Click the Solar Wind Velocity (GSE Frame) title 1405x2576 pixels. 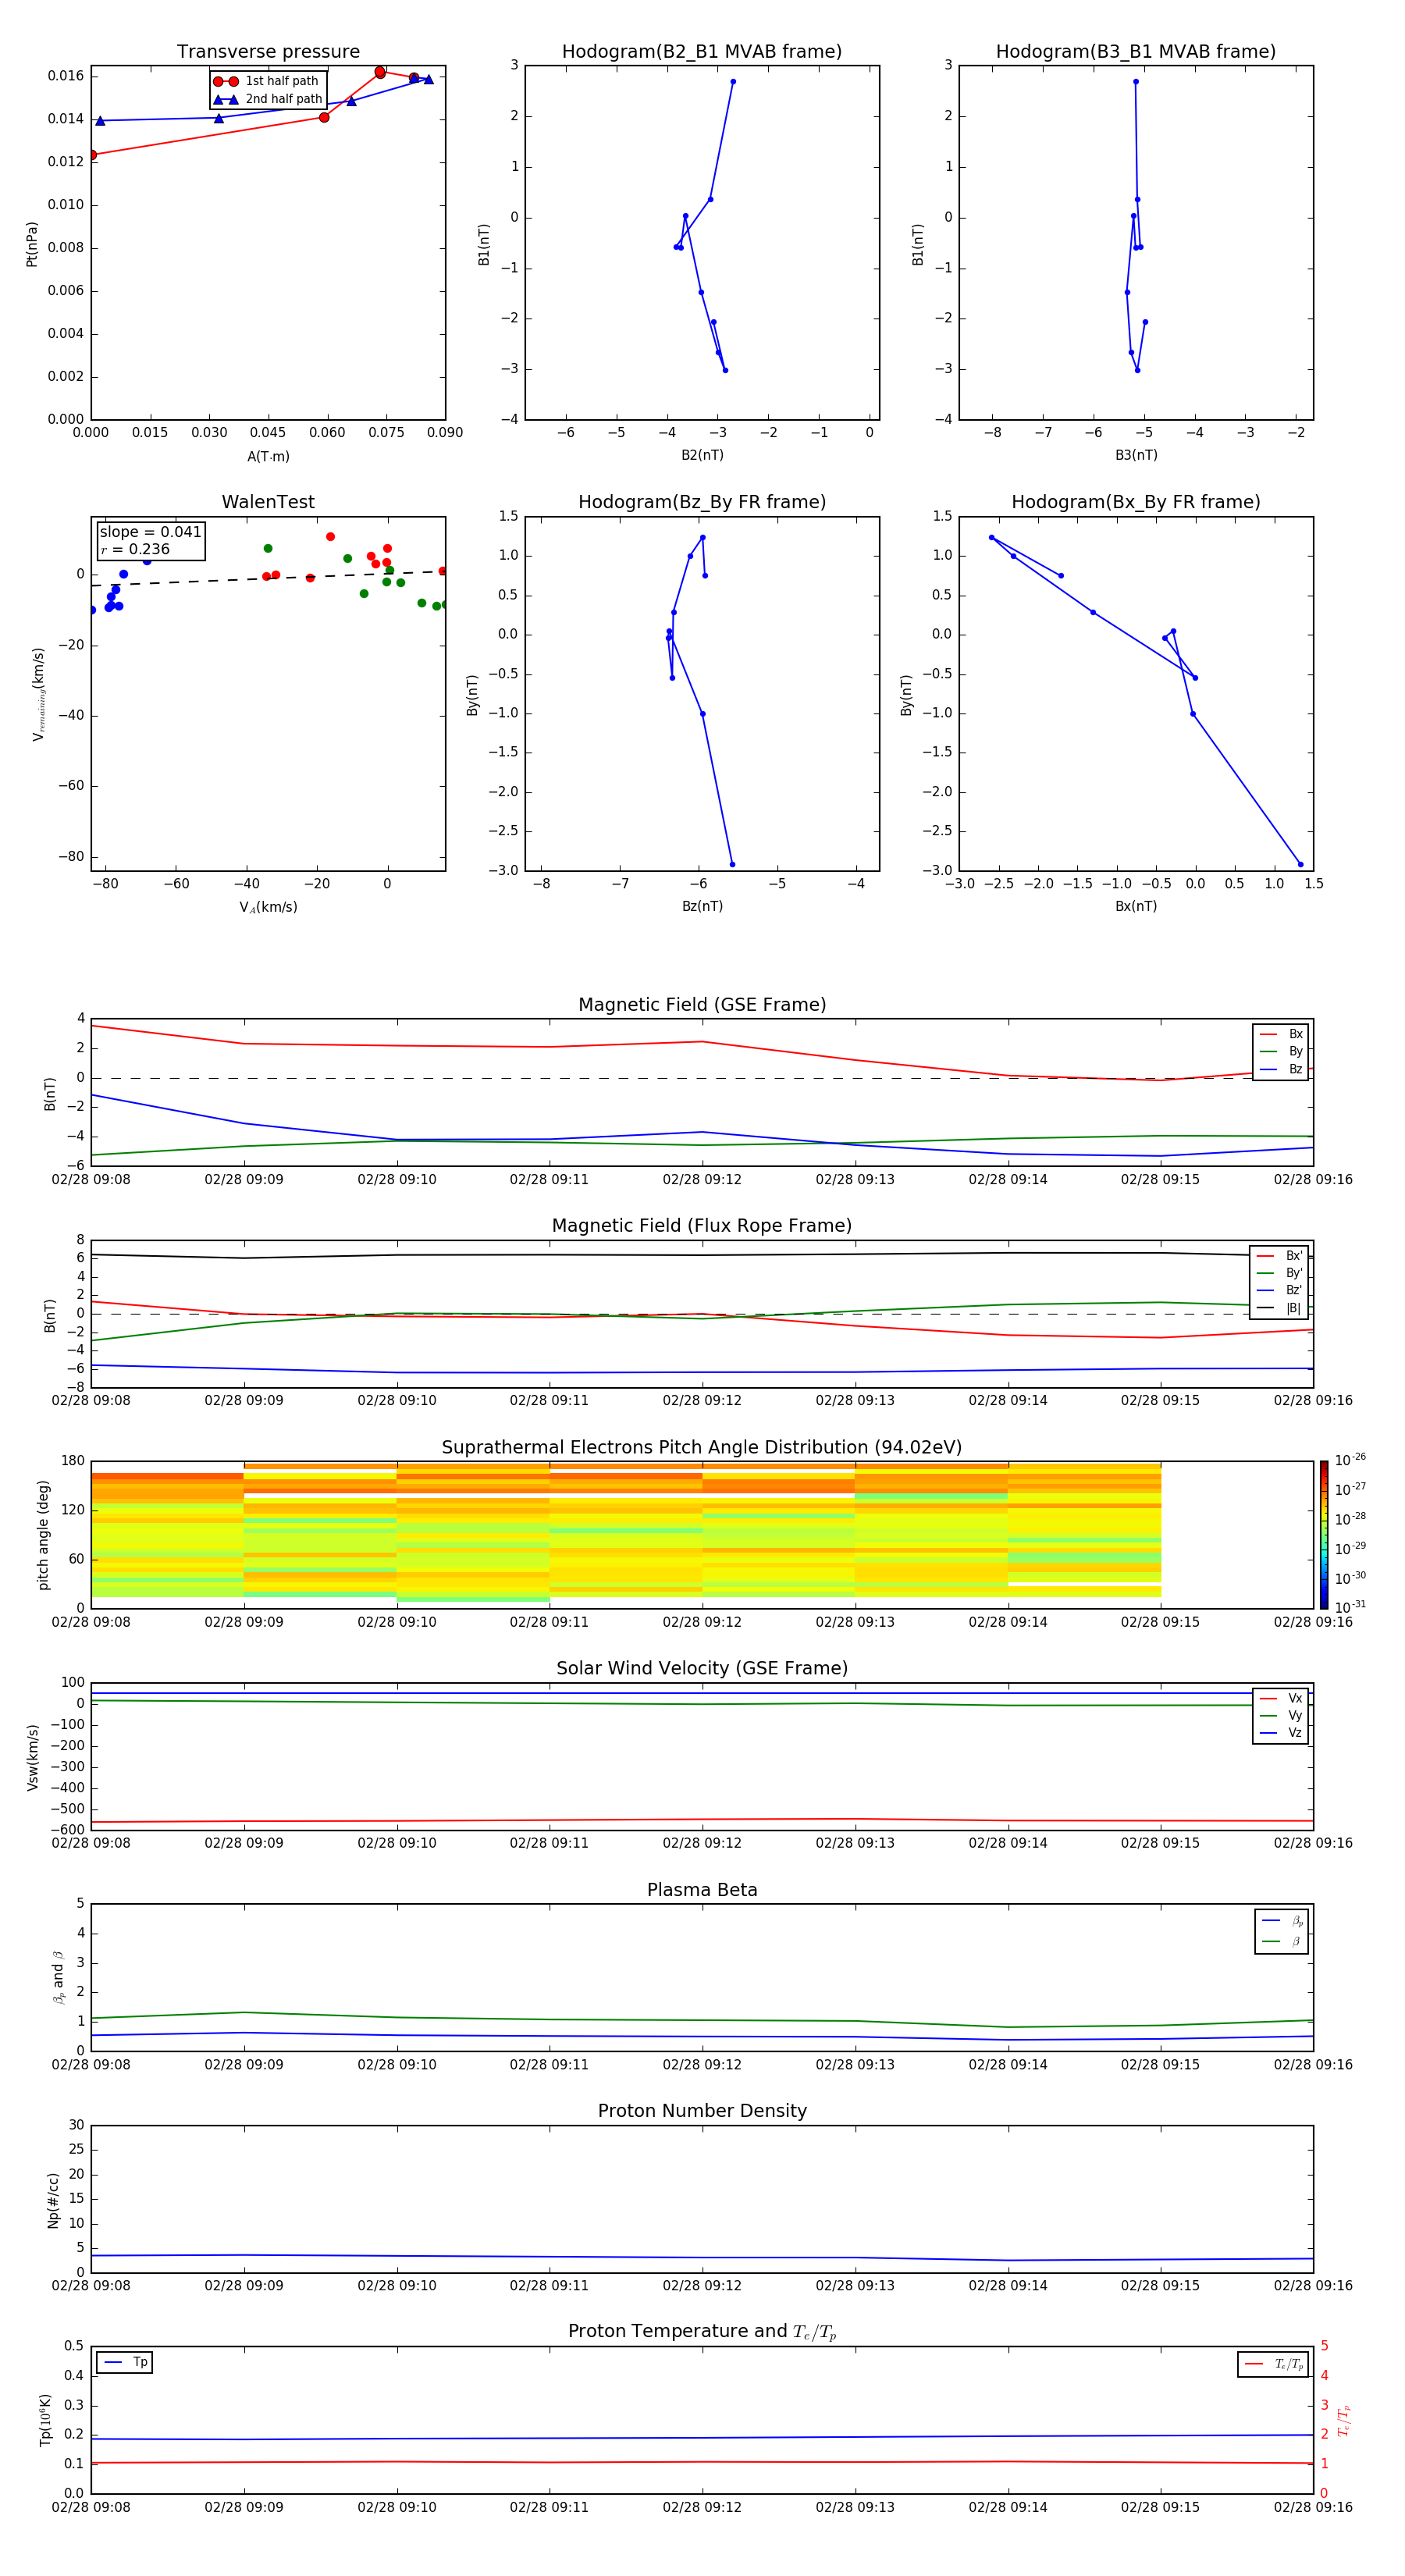tap(702, 1668)
